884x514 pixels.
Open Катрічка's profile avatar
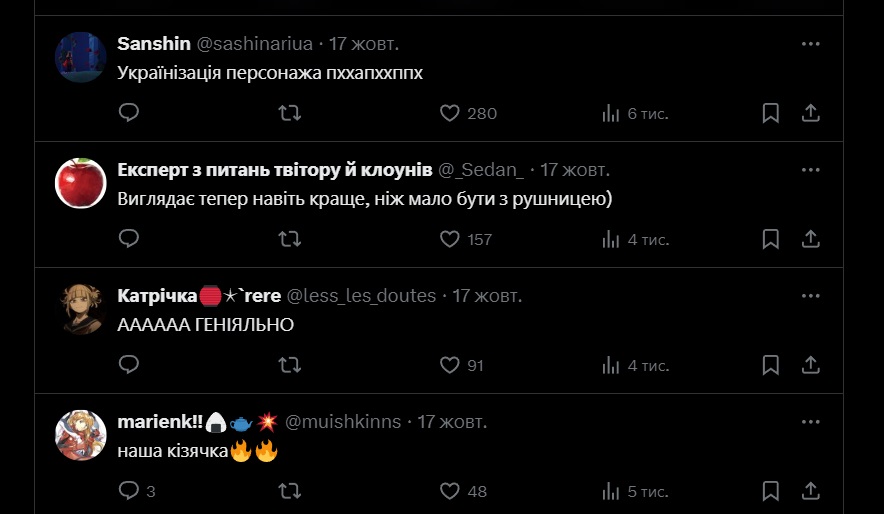pos(80,310)
